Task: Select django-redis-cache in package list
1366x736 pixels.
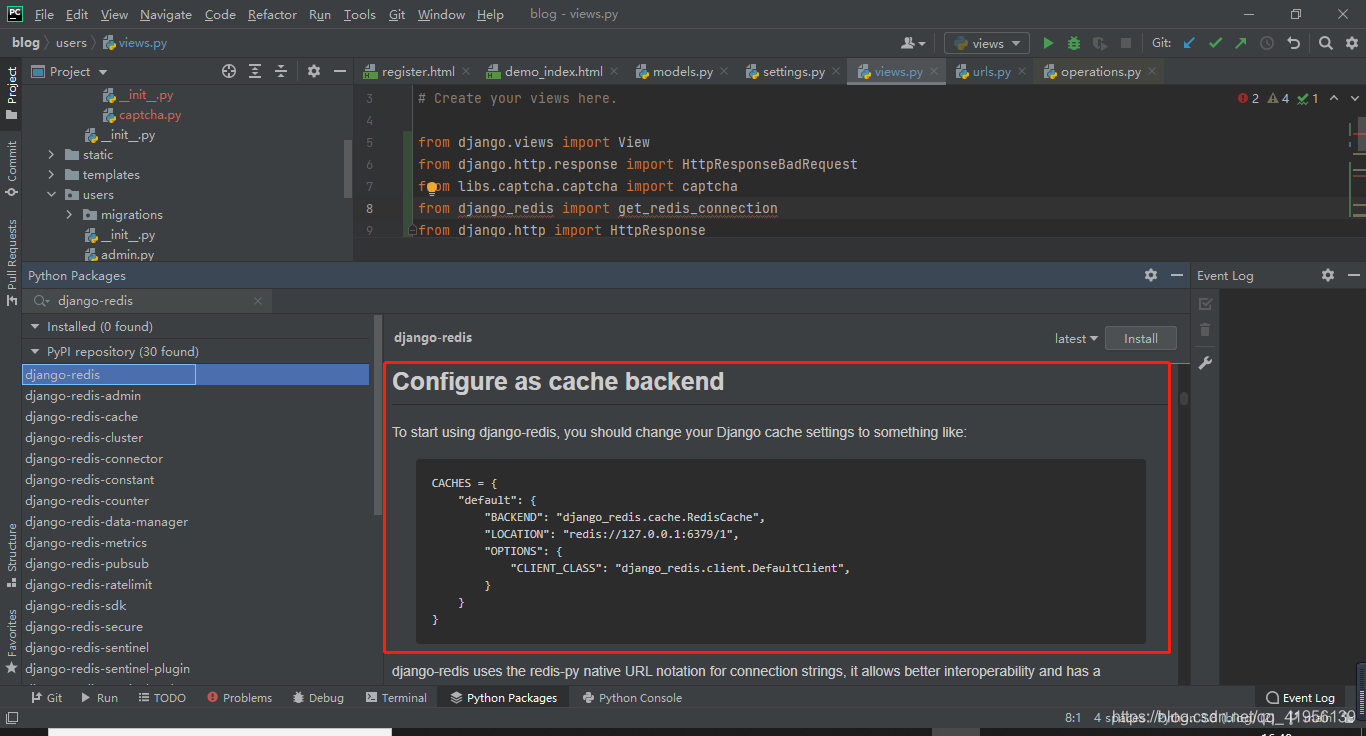Action: click(82, 417)
